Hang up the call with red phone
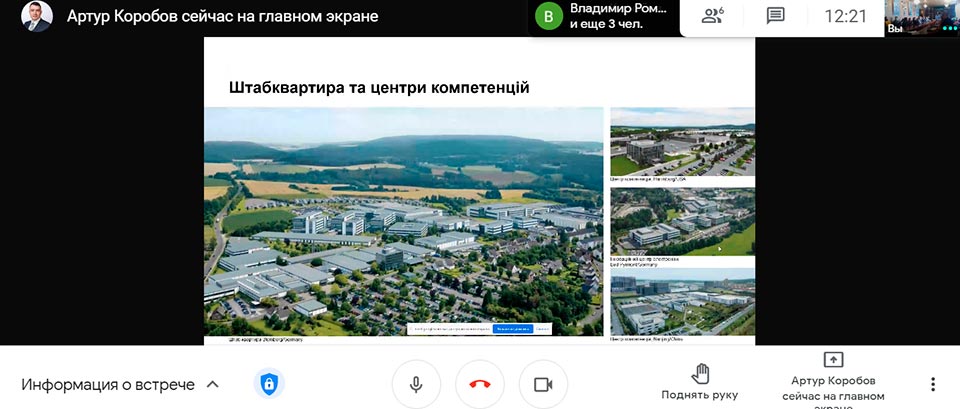This screenshot has height=409, width=960. pos(480,385)
